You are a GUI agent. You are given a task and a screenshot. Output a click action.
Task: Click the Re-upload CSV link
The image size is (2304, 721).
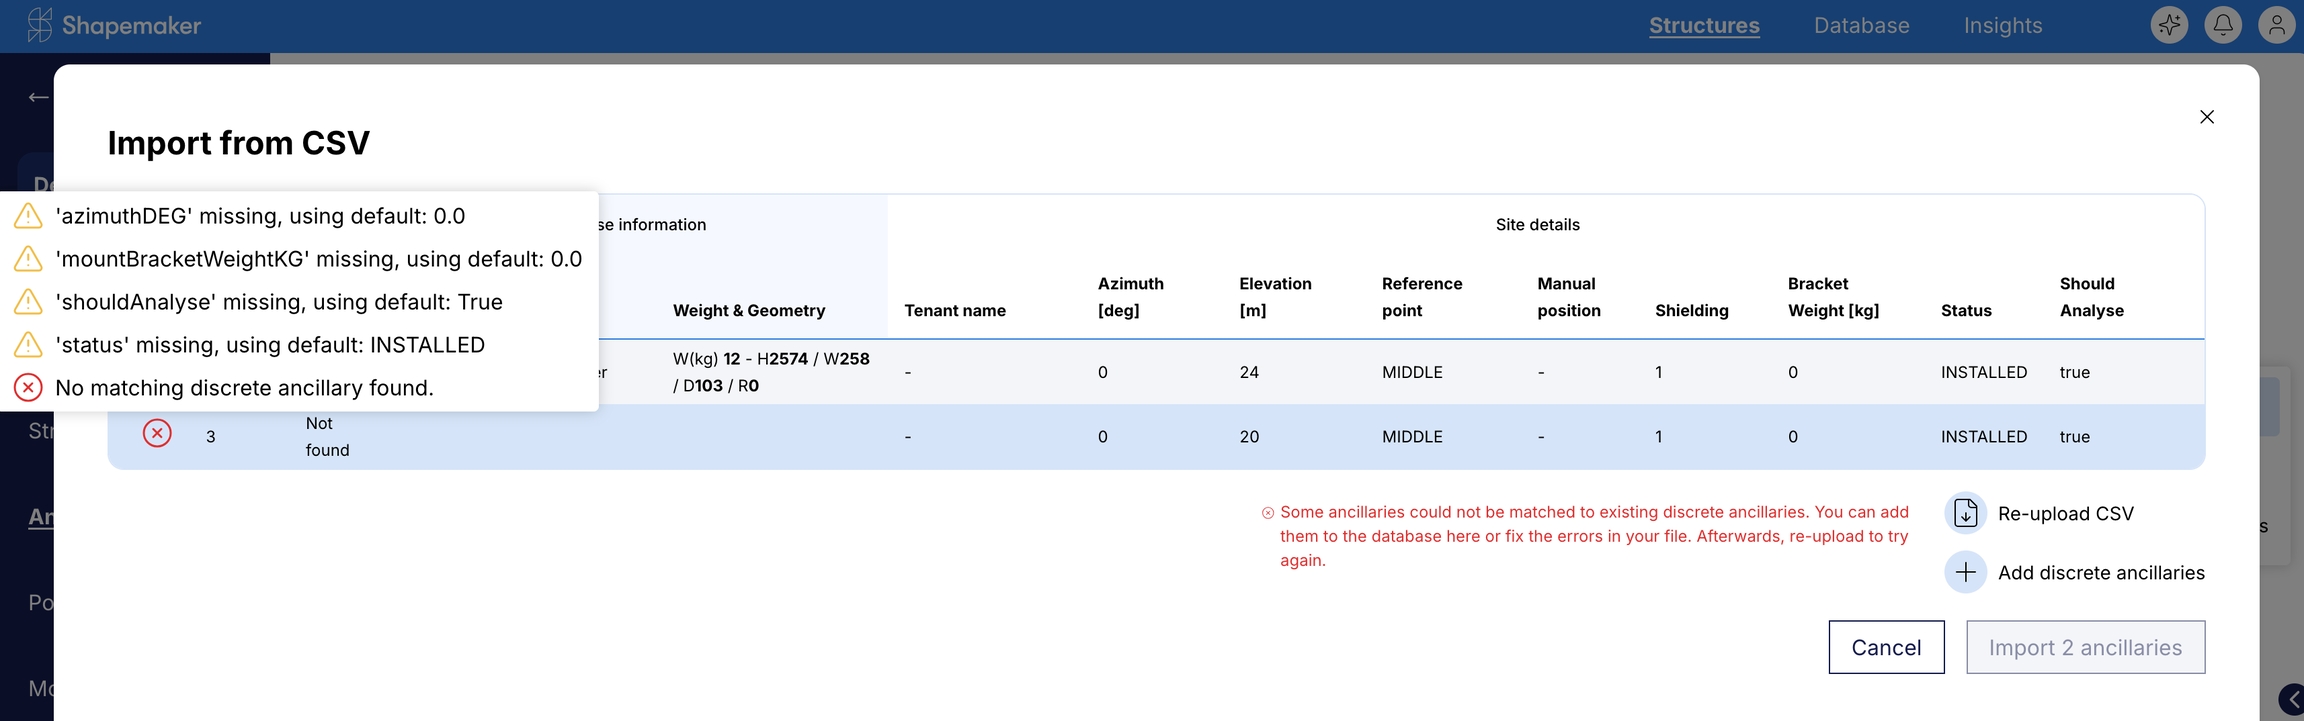pyautogui.click(x=2065, y=514)
